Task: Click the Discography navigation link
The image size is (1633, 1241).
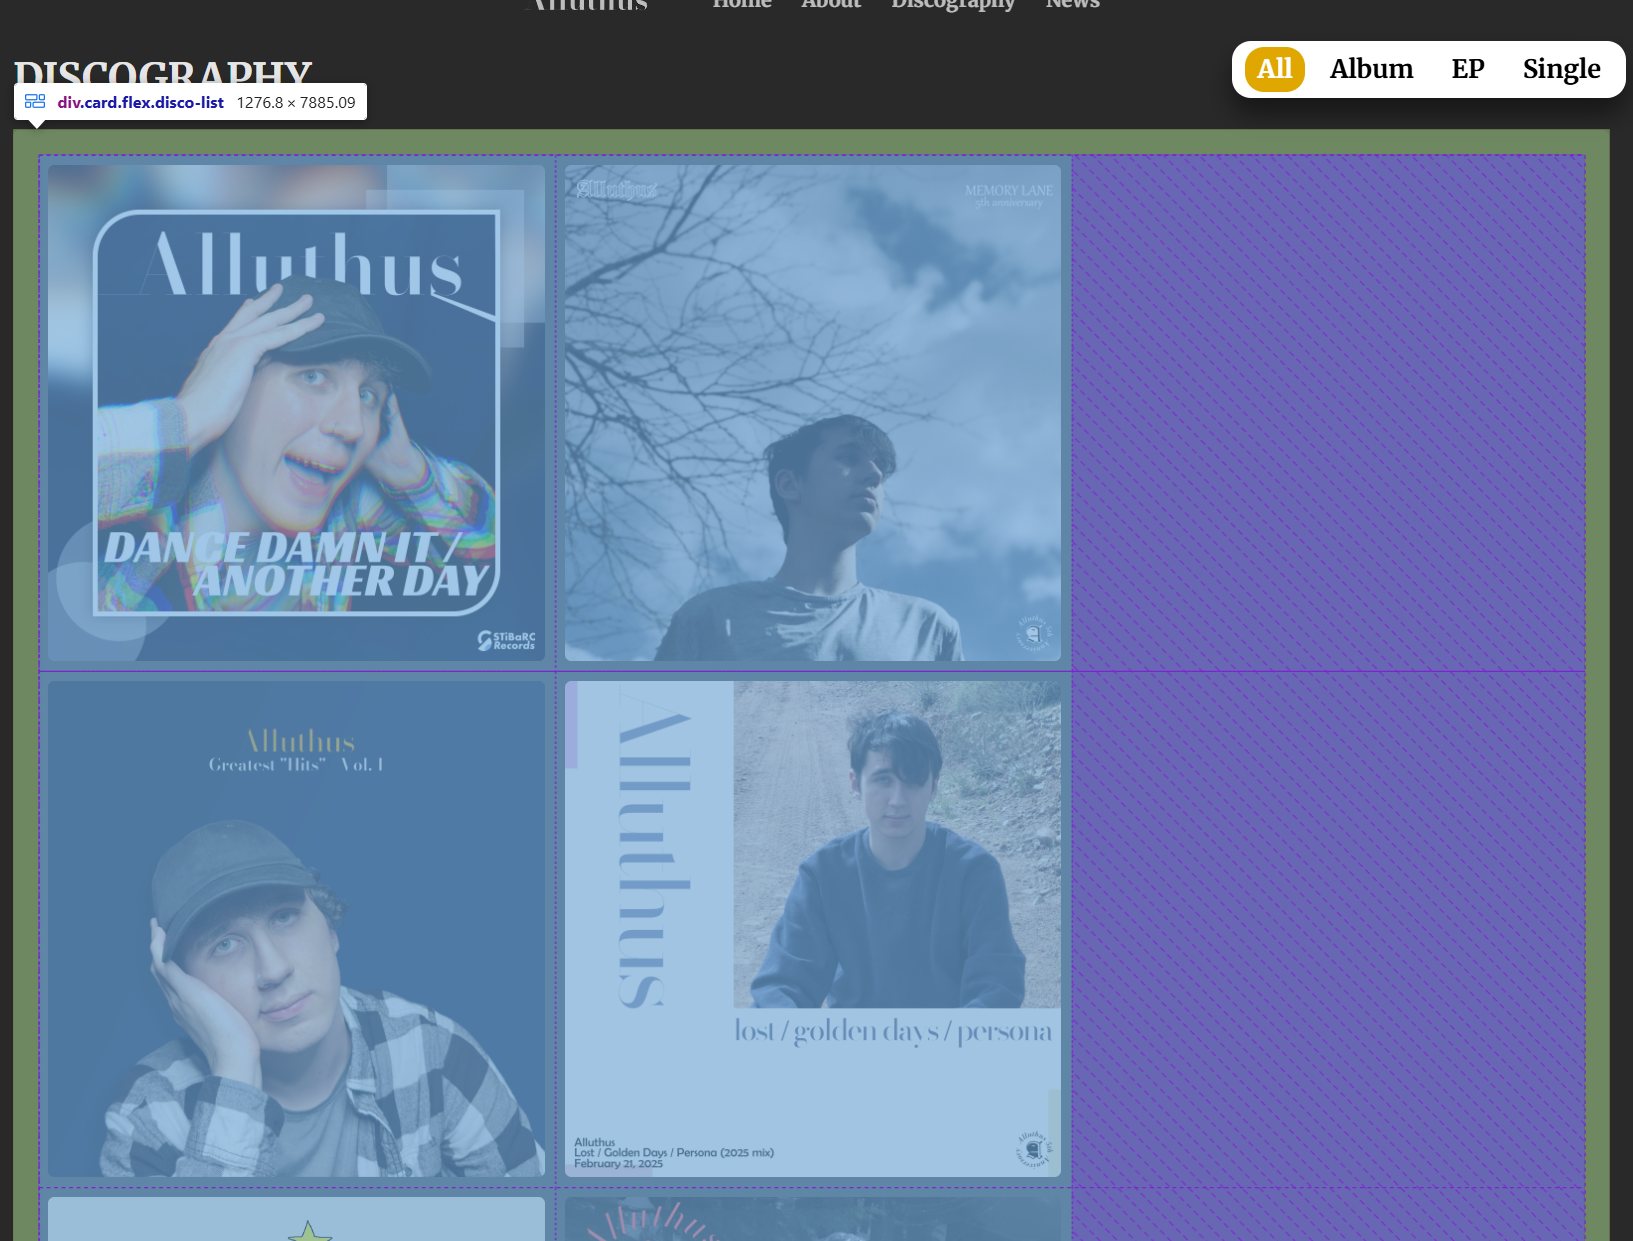Action: pyautogui.click(x=953, y=5)
